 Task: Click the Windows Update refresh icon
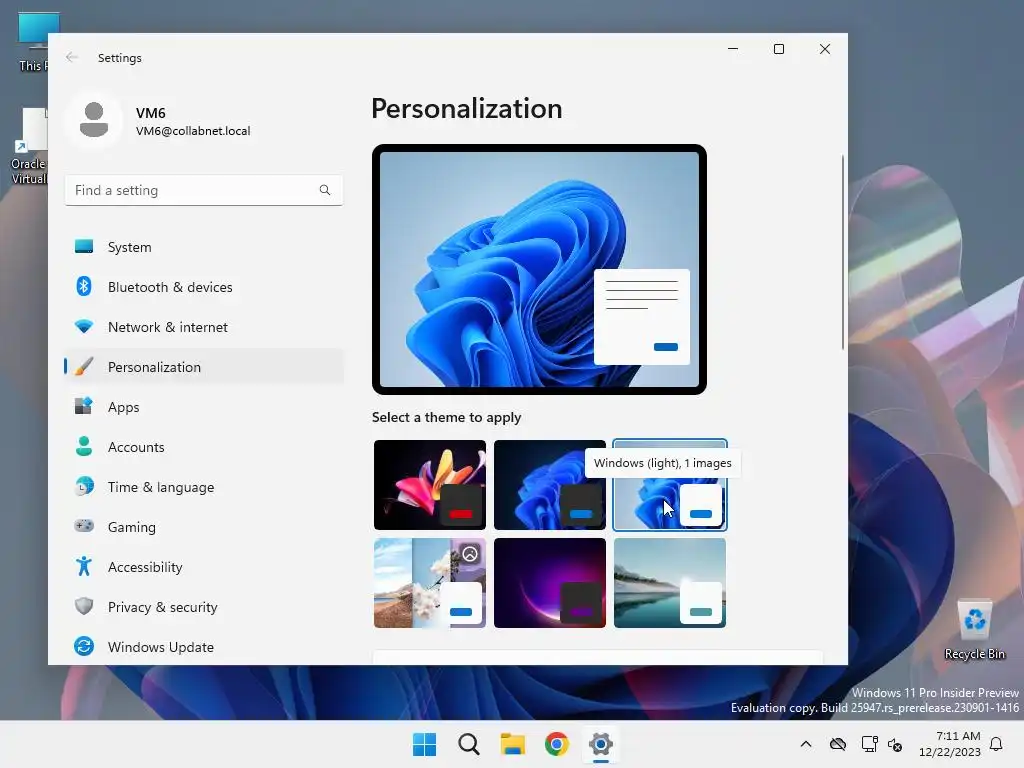84,646
